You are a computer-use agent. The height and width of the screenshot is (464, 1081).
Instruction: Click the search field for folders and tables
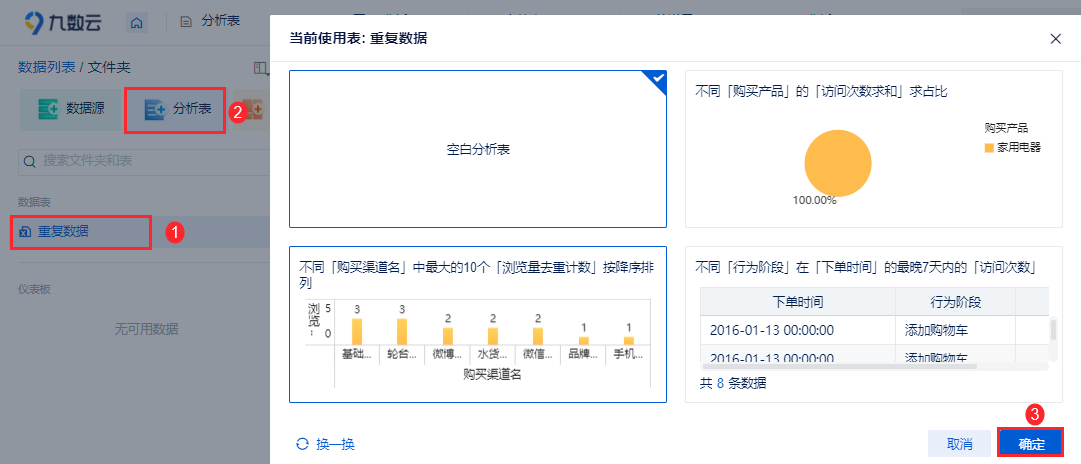143,161
